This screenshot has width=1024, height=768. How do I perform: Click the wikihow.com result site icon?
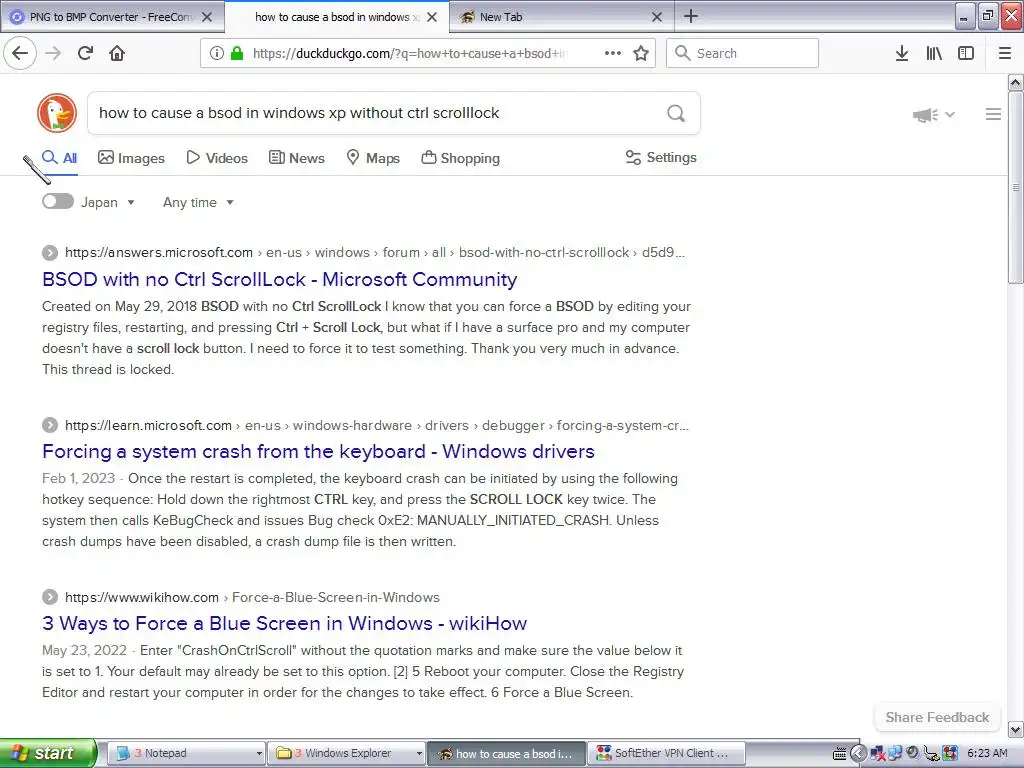(x=50, y=597)
